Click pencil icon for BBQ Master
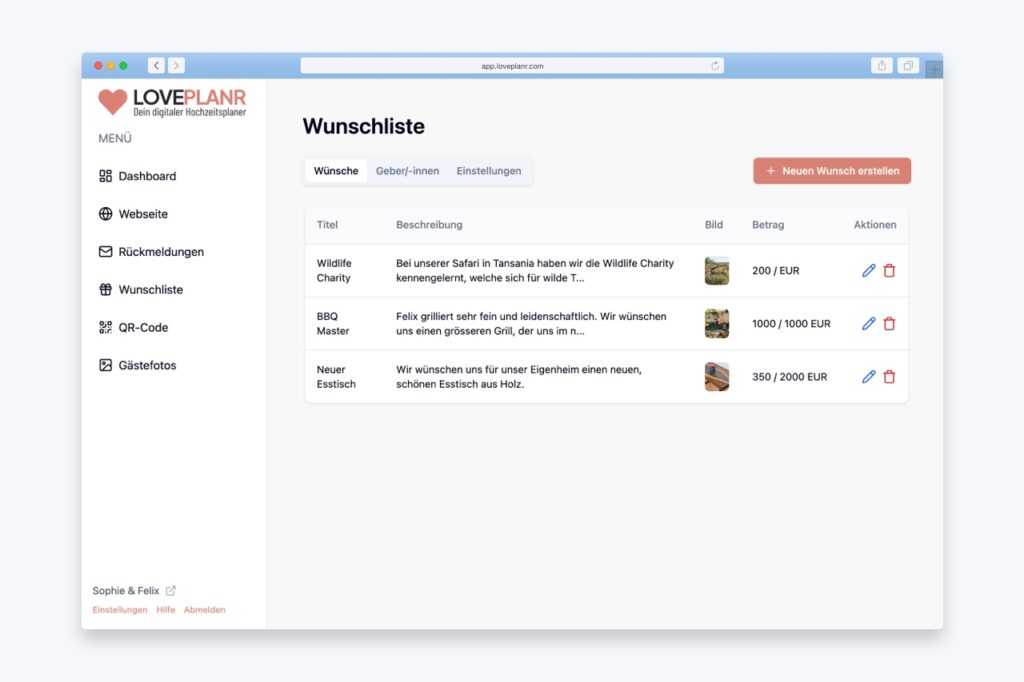The image size is (1024, 682). point(868,324)
